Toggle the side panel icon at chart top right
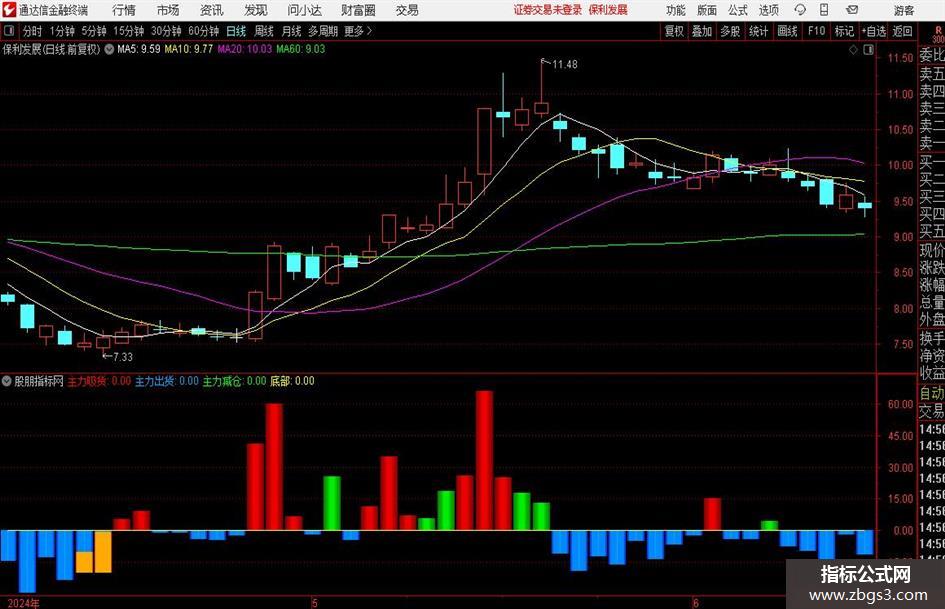 (868, 50)
